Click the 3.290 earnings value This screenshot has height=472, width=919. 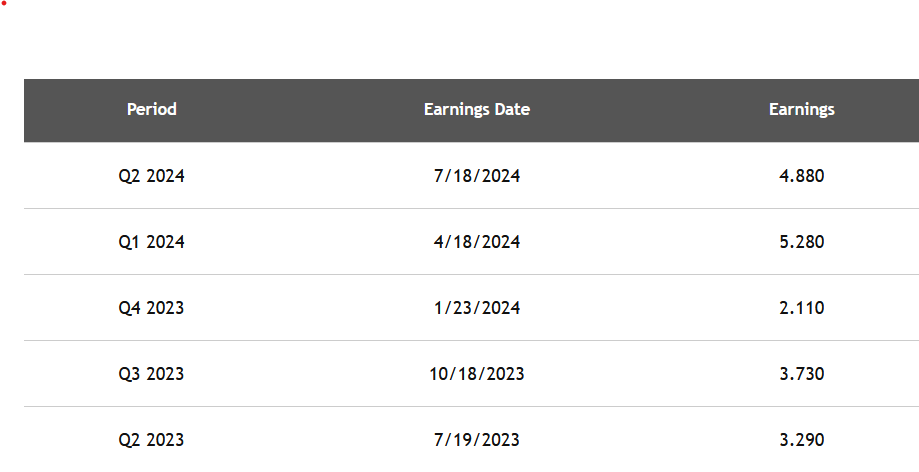(802, 440)
